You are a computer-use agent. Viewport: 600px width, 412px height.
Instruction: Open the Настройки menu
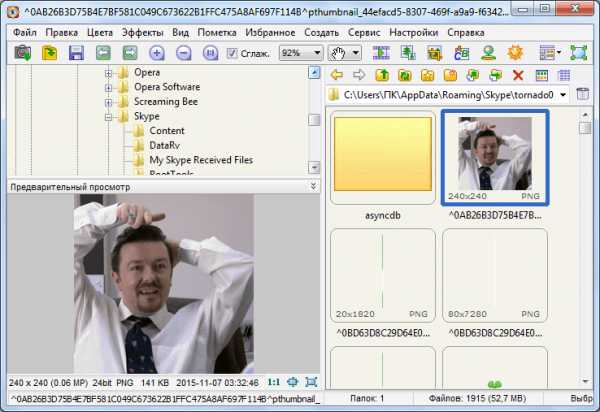[414, 33]
